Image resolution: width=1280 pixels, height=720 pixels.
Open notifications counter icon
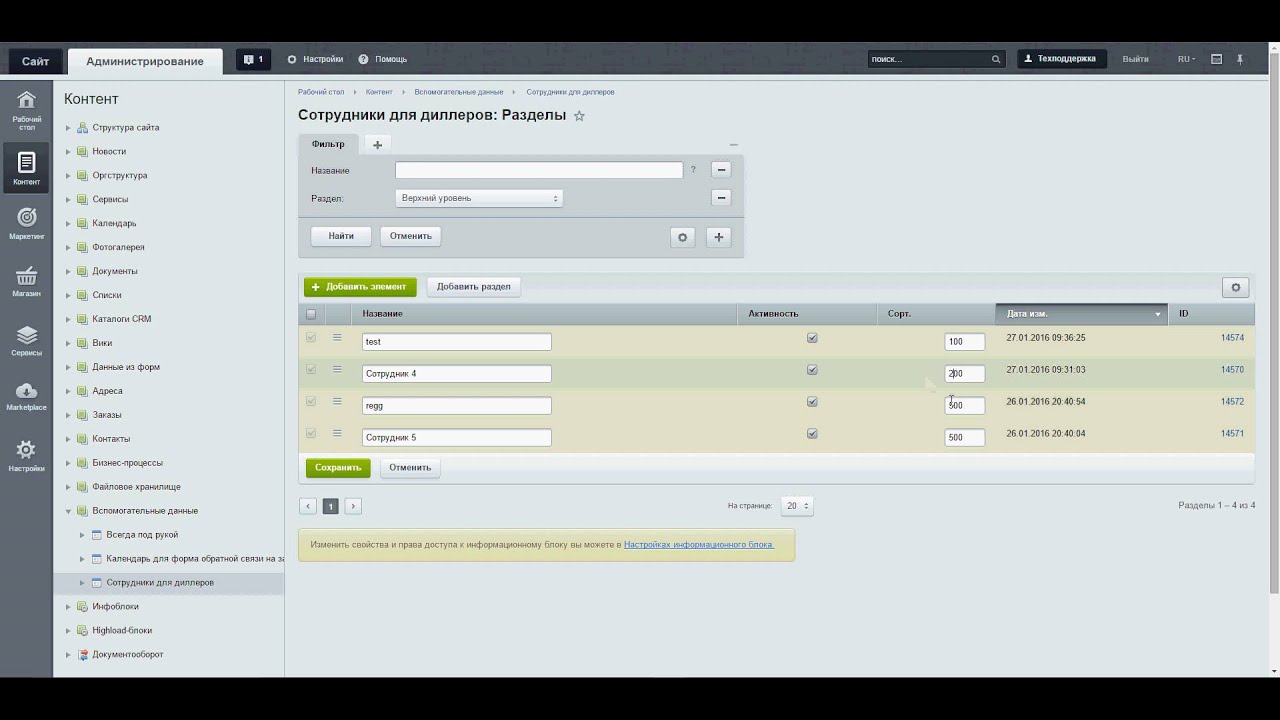253,59
